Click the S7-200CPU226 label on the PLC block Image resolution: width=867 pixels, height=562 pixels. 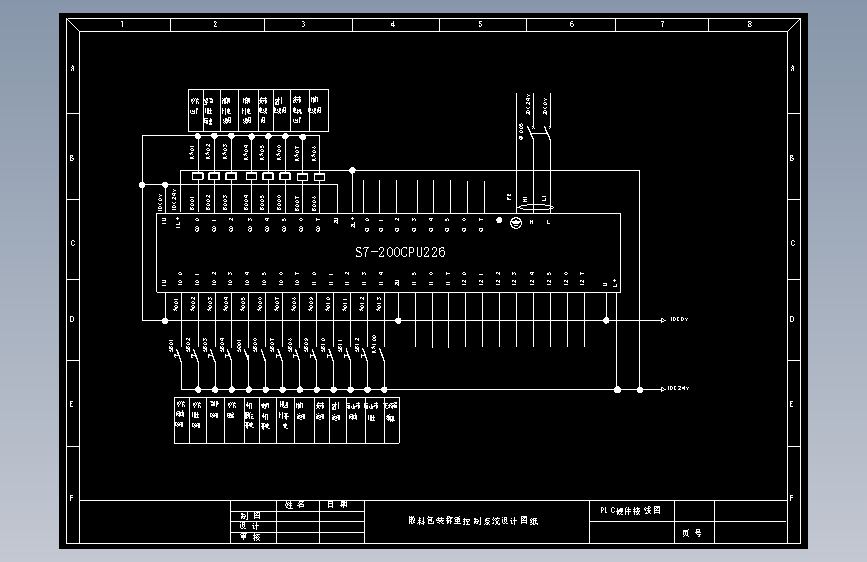tap(400, 252)
